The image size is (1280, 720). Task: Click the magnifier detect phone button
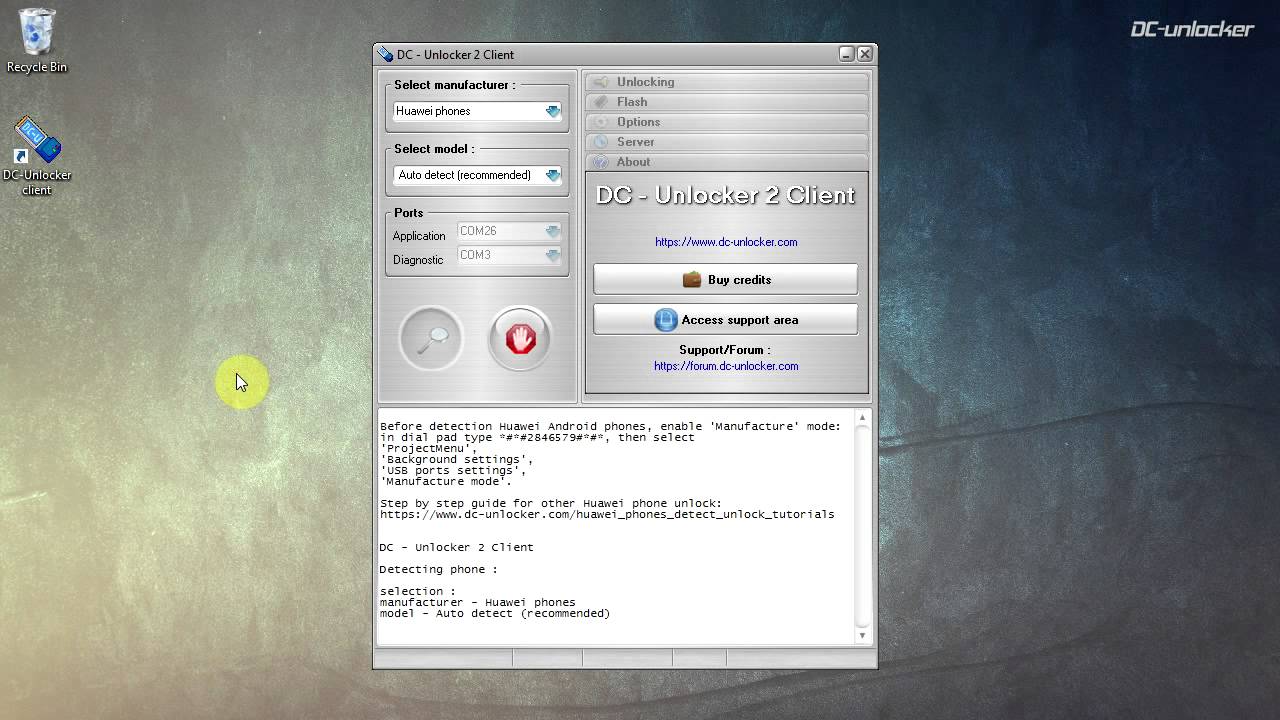(431, 338)
